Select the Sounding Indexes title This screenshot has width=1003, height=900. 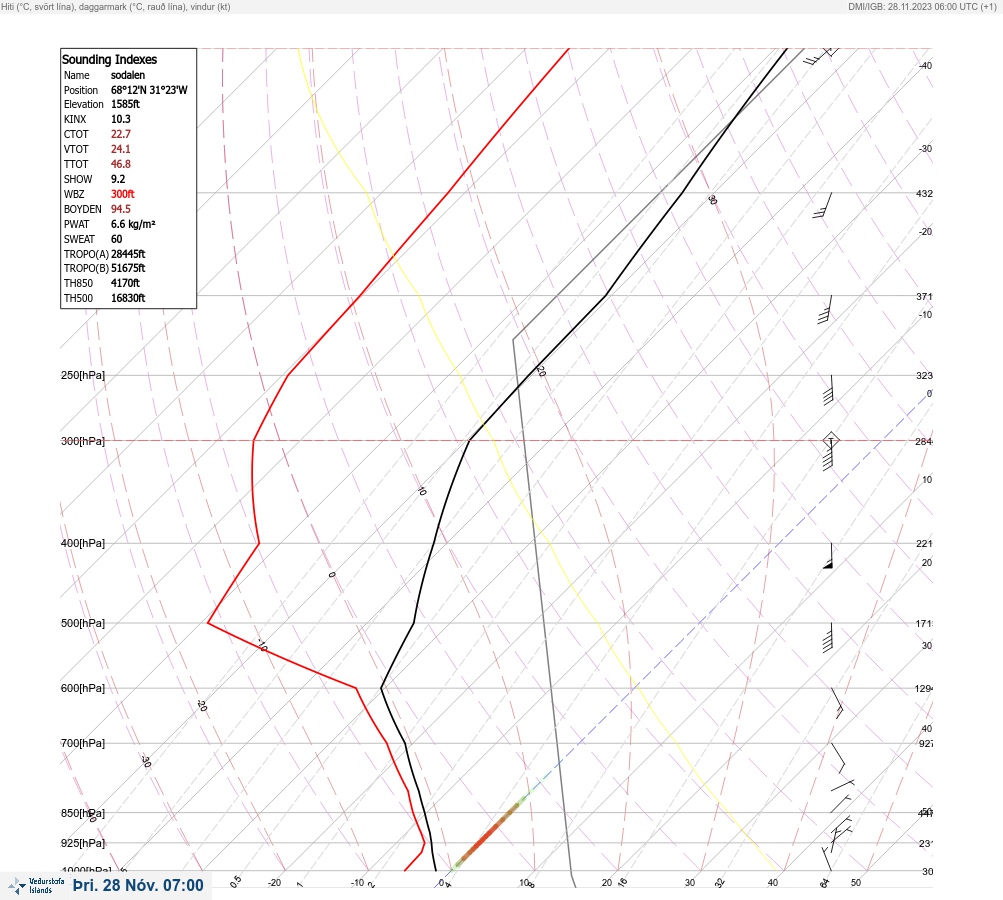pyautogui.click(x=109, y=59)
